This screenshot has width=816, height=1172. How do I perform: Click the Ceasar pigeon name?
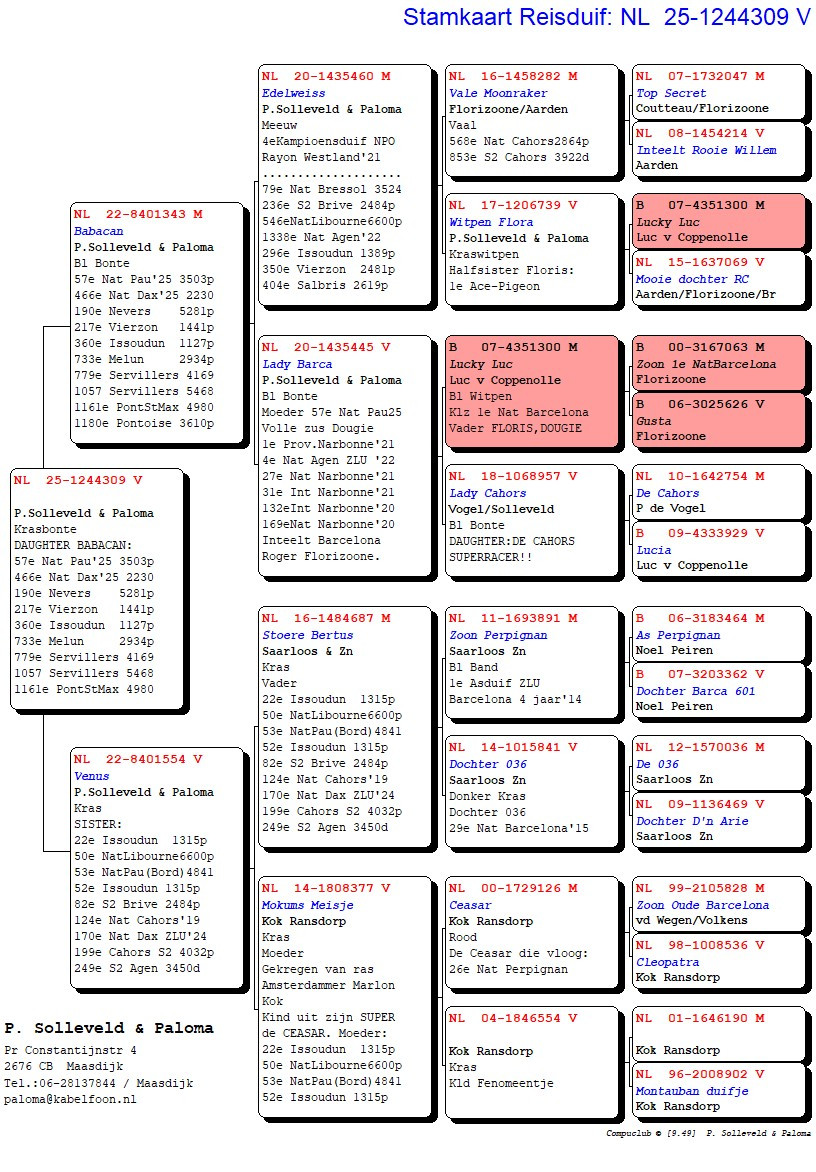click(x=470, y=906)
